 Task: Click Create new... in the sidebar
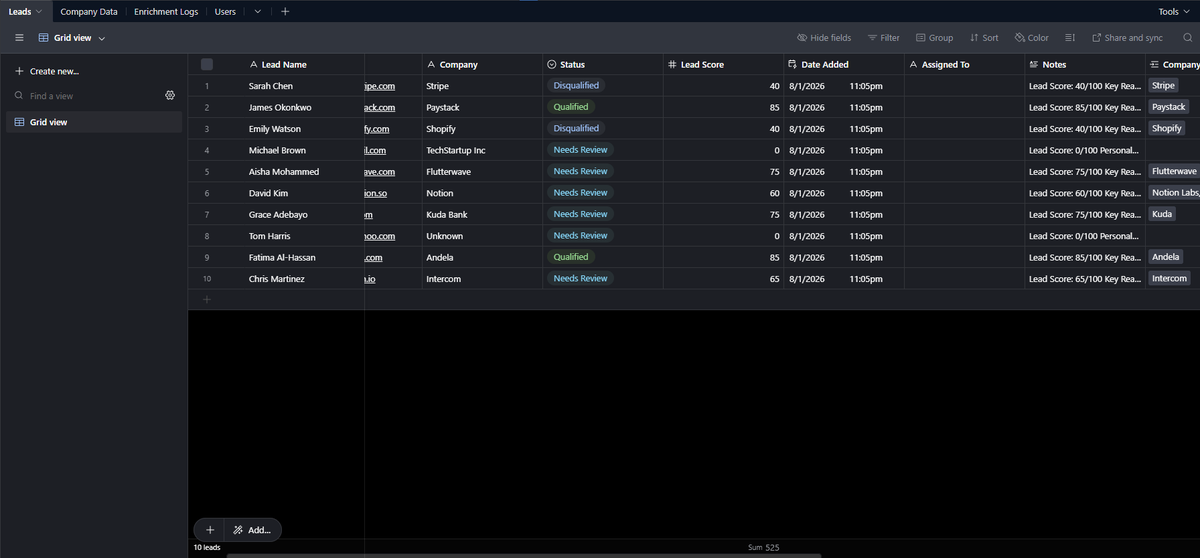(47, 71)
